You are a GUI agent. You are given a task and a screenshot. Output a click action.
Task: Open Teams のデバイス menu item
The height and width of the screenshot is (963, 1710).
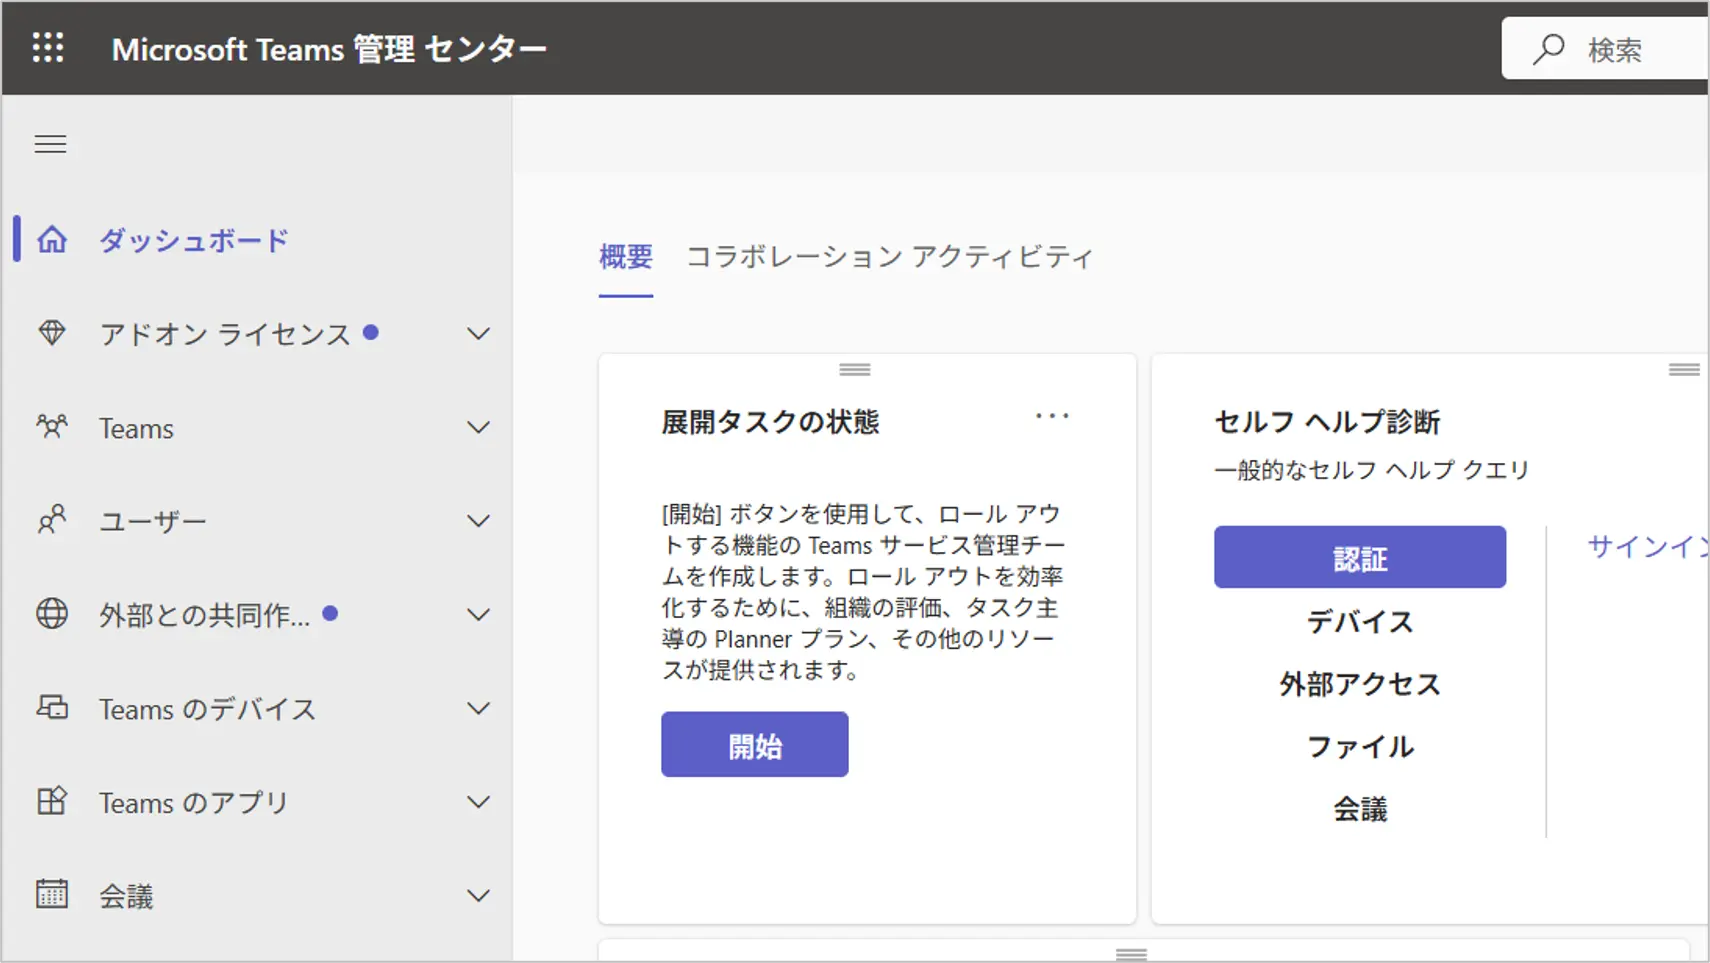click(207, 709)
